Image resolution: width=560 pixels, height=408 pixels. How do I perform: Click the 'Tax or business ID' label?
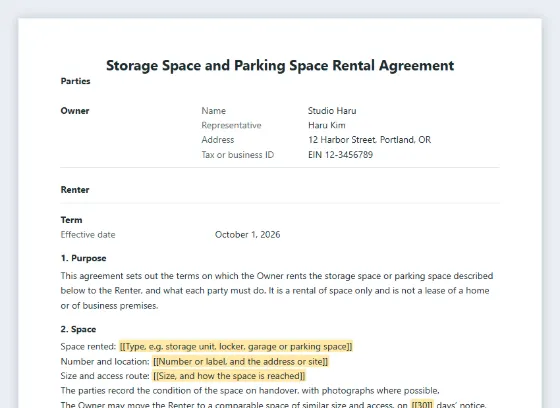click(238, 155)
